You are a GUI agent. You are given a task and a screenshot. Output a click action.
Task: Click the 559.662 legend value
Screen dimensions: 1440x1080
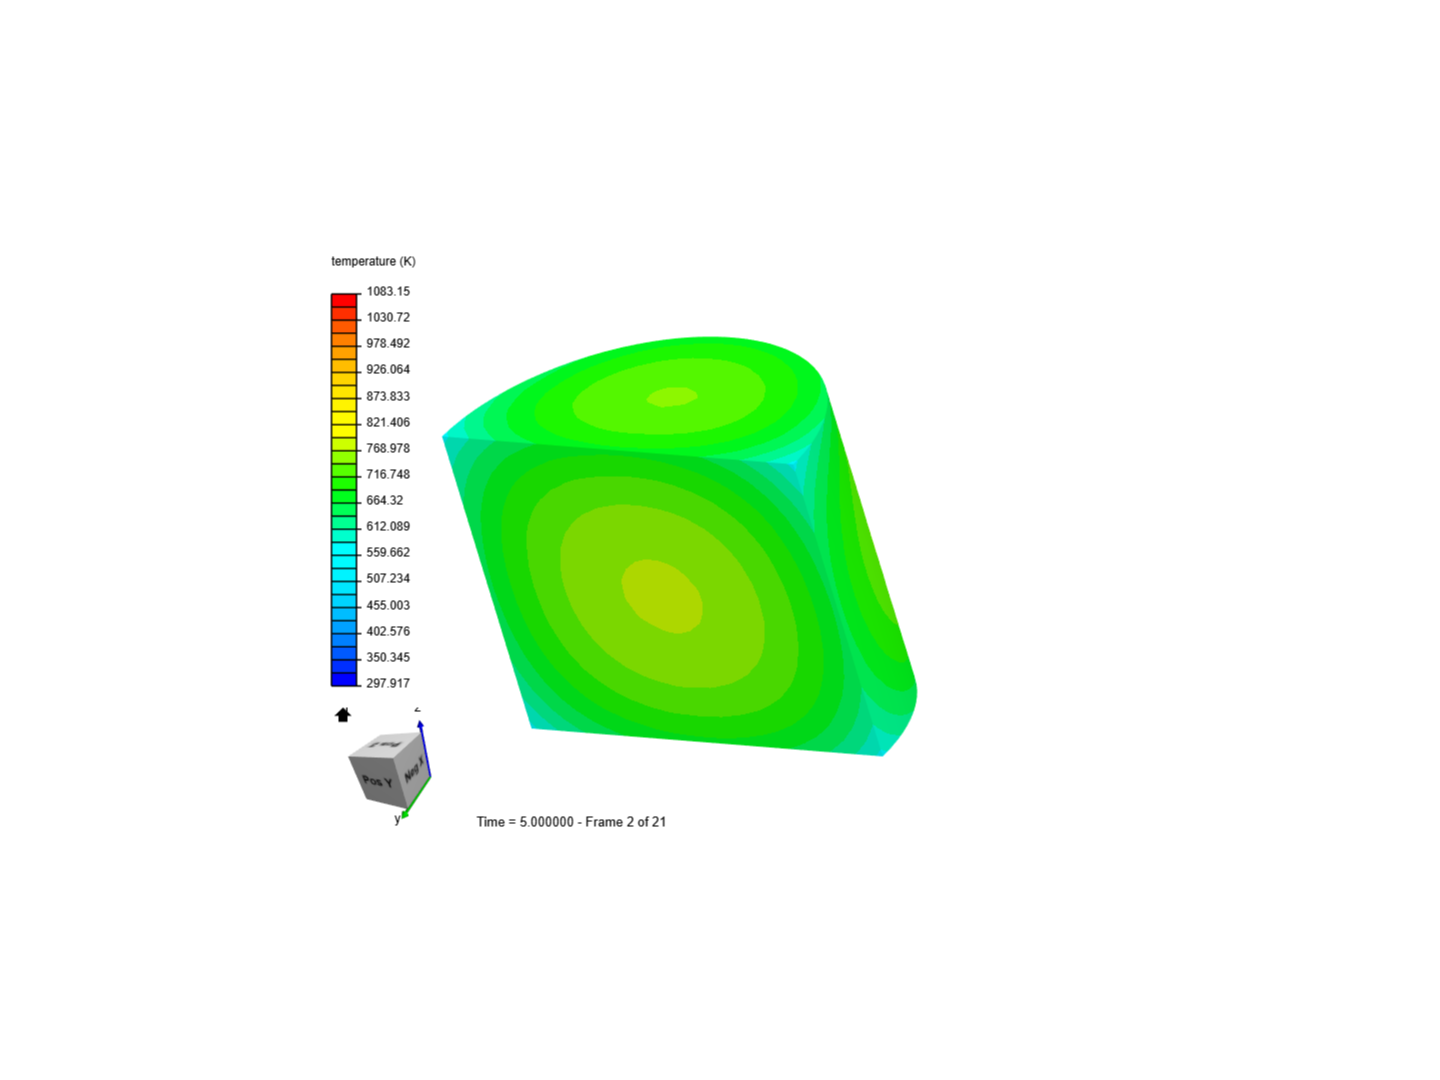(388, 552)
